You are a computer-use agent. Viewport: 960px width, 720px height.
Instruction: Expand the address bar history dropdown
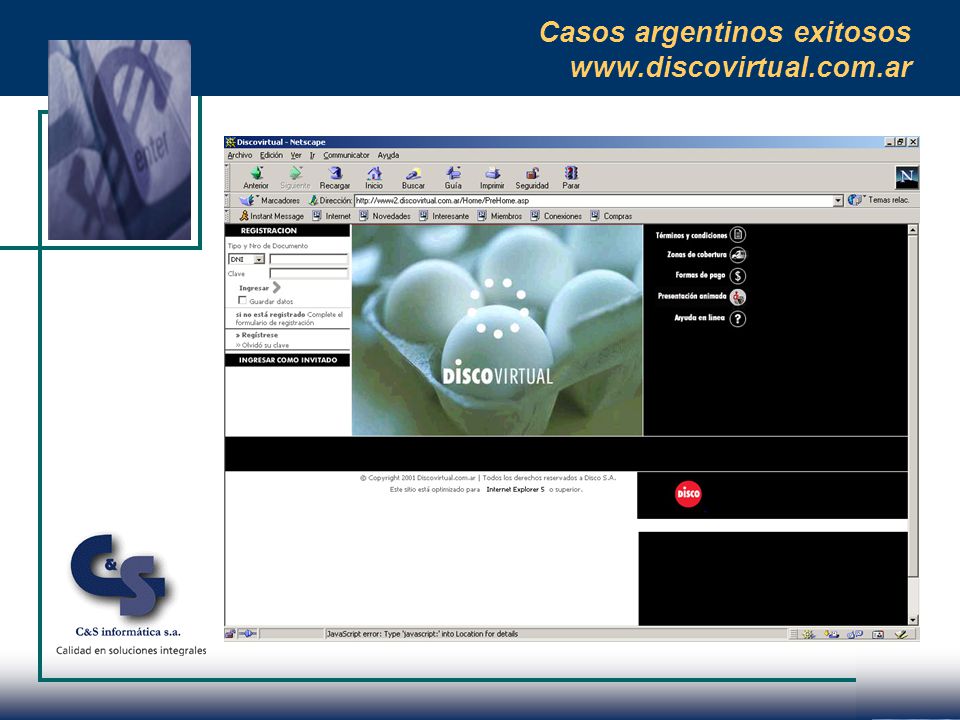point(838,201)
